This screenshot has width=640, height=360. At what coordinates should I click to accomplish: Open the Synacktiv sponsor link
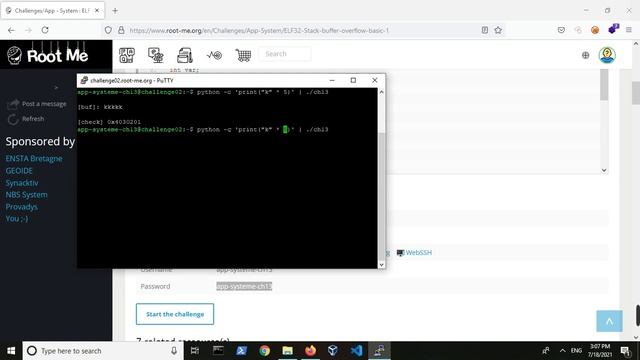22,183
